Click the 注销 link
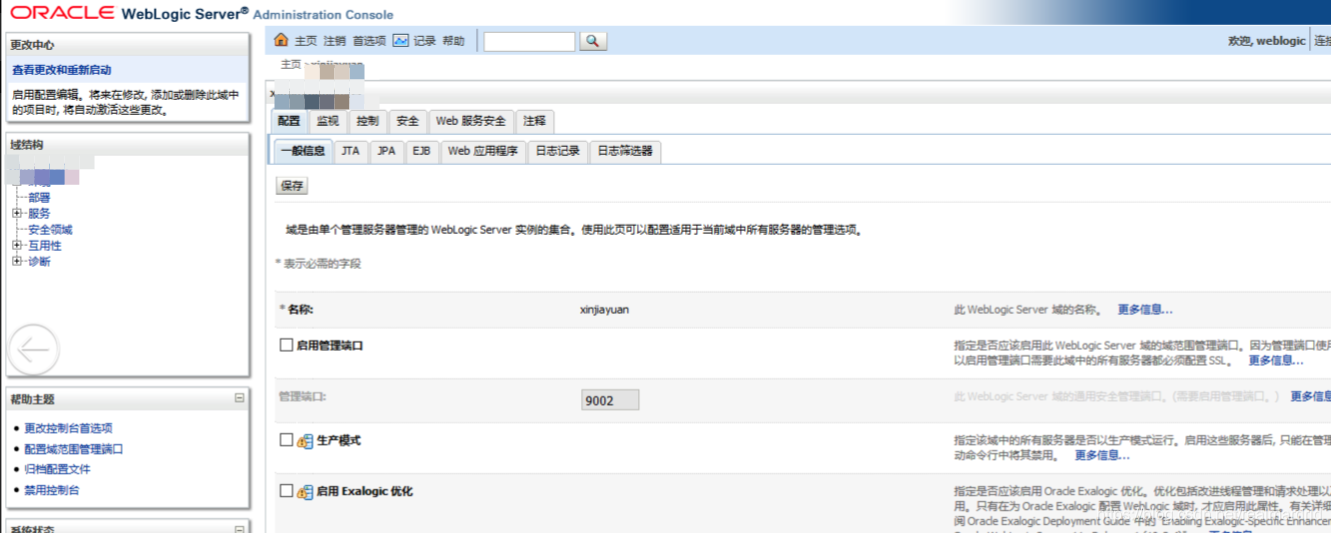 click(335, 41)
